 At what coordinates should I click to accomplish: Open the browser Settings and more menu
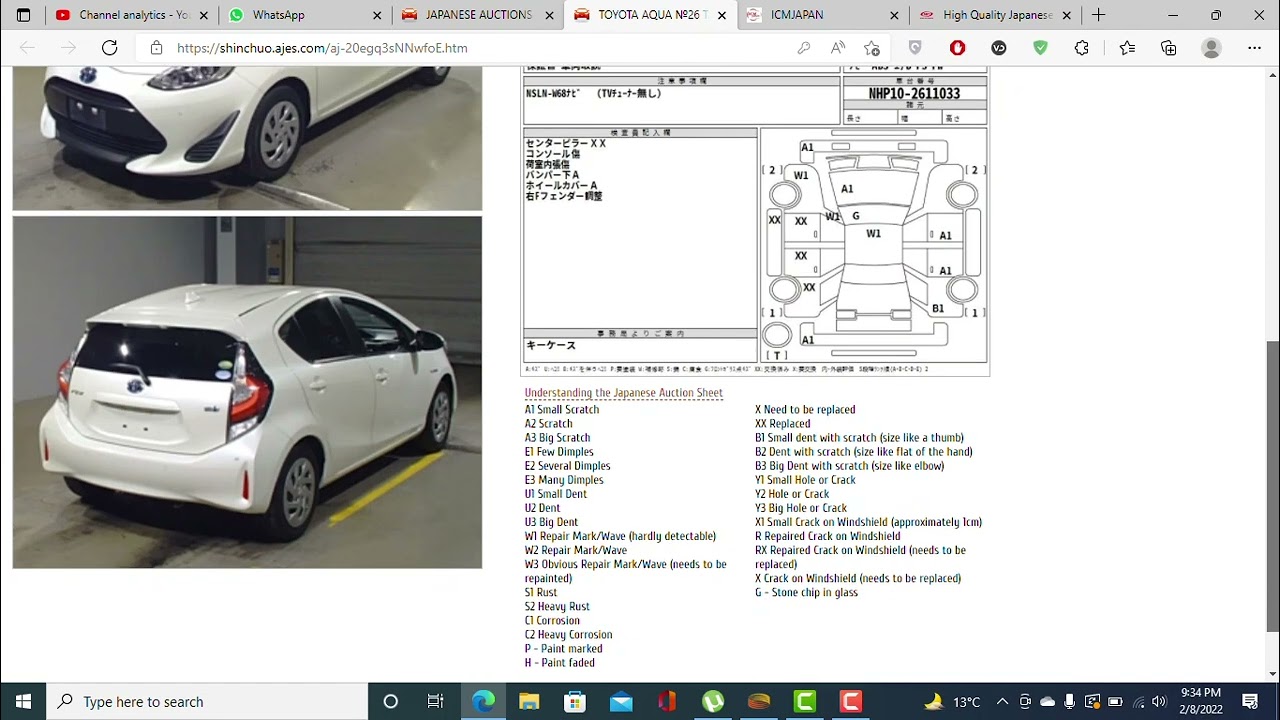click(1255, 48)
